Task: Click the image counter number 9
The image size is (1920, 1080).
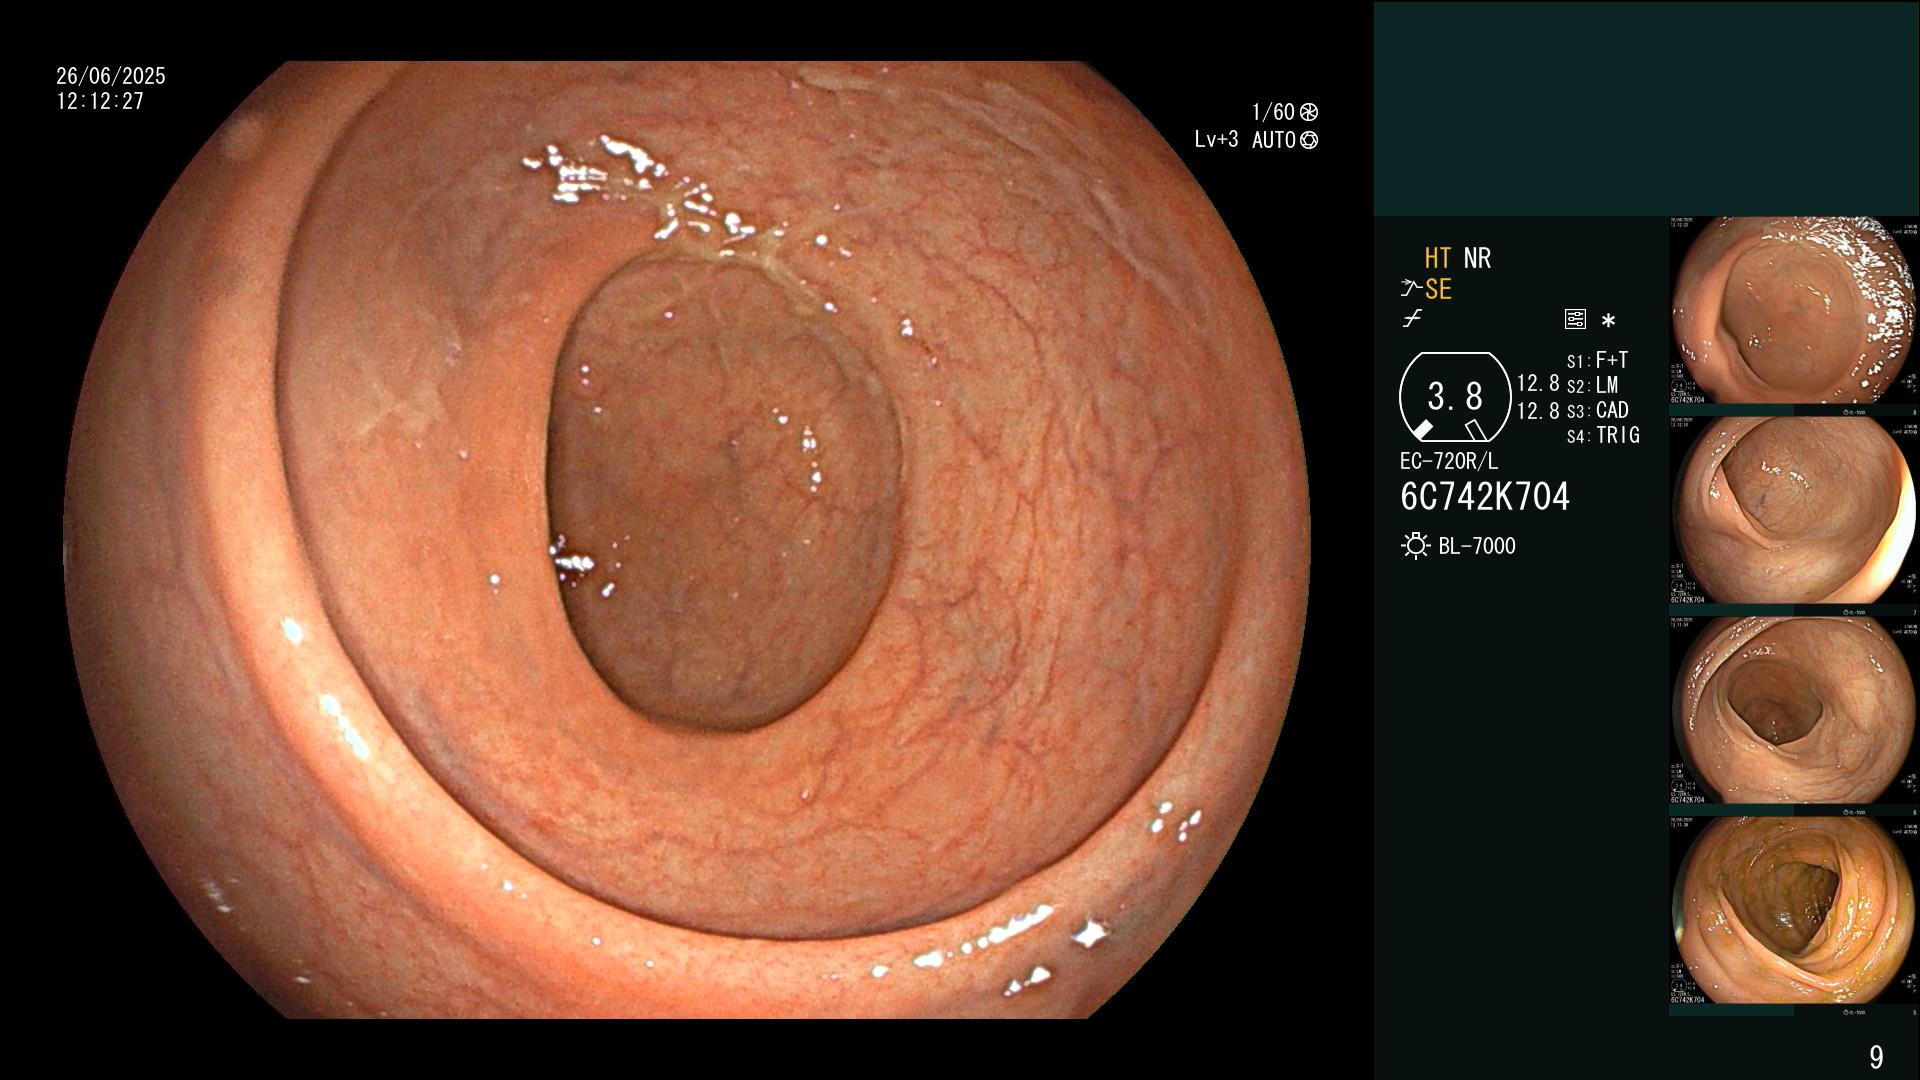Action: pos(1876,1057)
